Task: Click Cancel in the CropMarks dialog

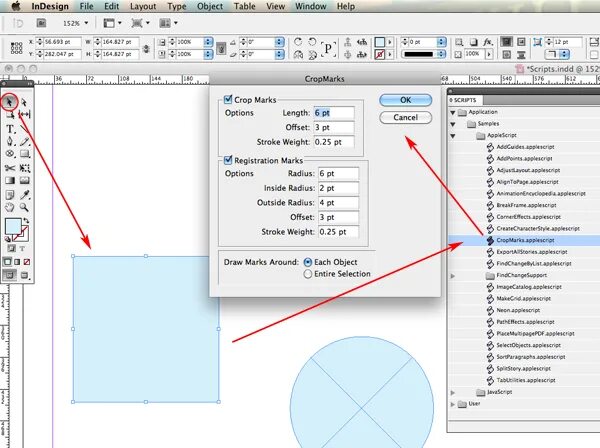Action: pos(406,117)
